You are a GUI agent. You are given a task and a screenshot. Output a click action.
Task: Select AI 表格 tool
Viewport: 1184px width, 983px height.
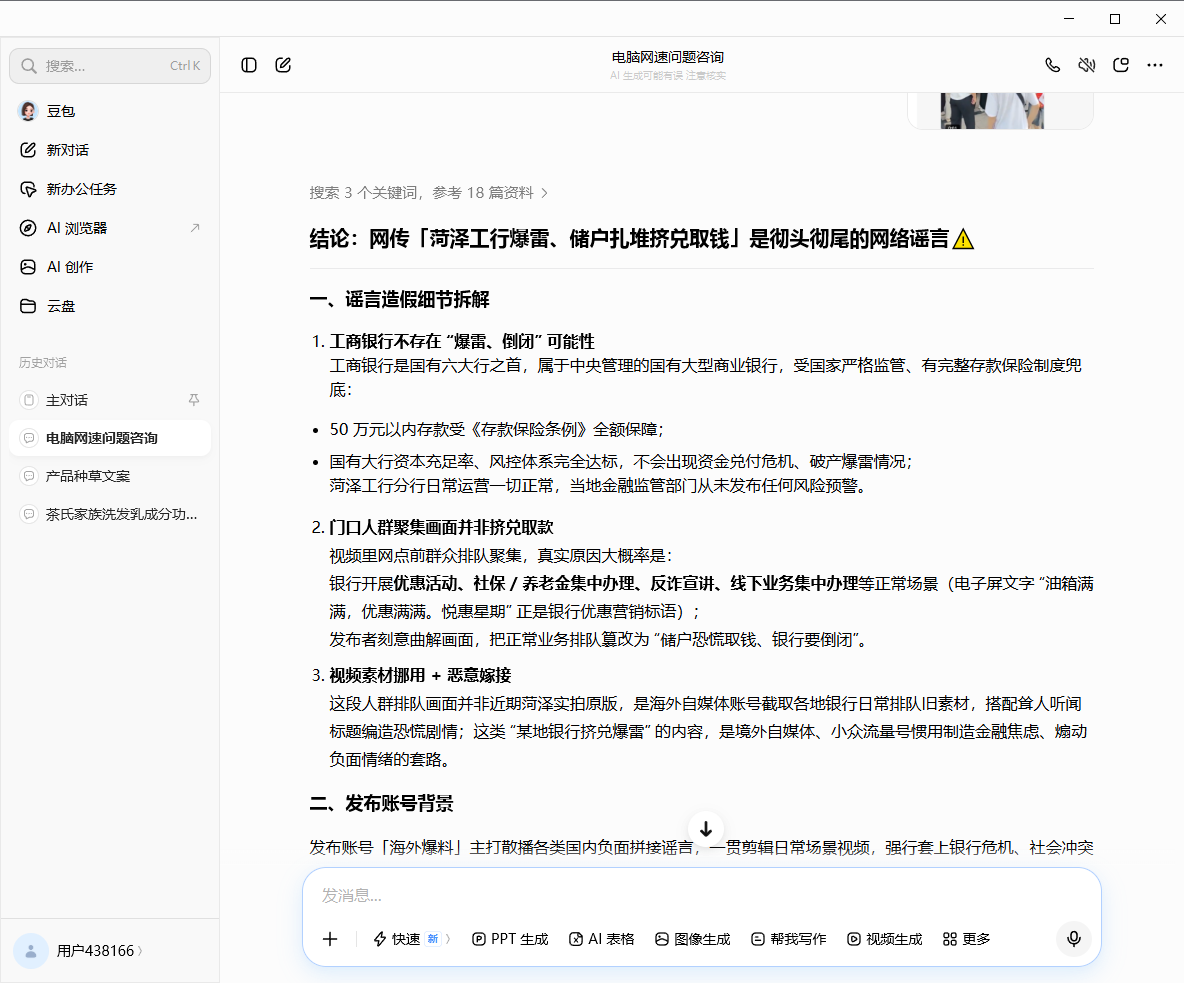click(x=601, y=939)
